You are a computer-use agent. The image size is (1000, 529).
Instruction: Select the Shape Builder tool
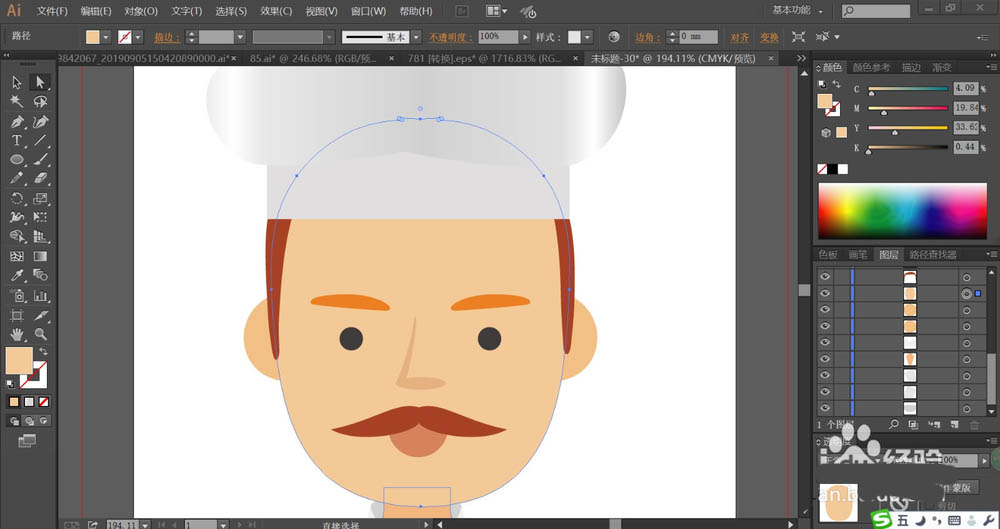17,237
